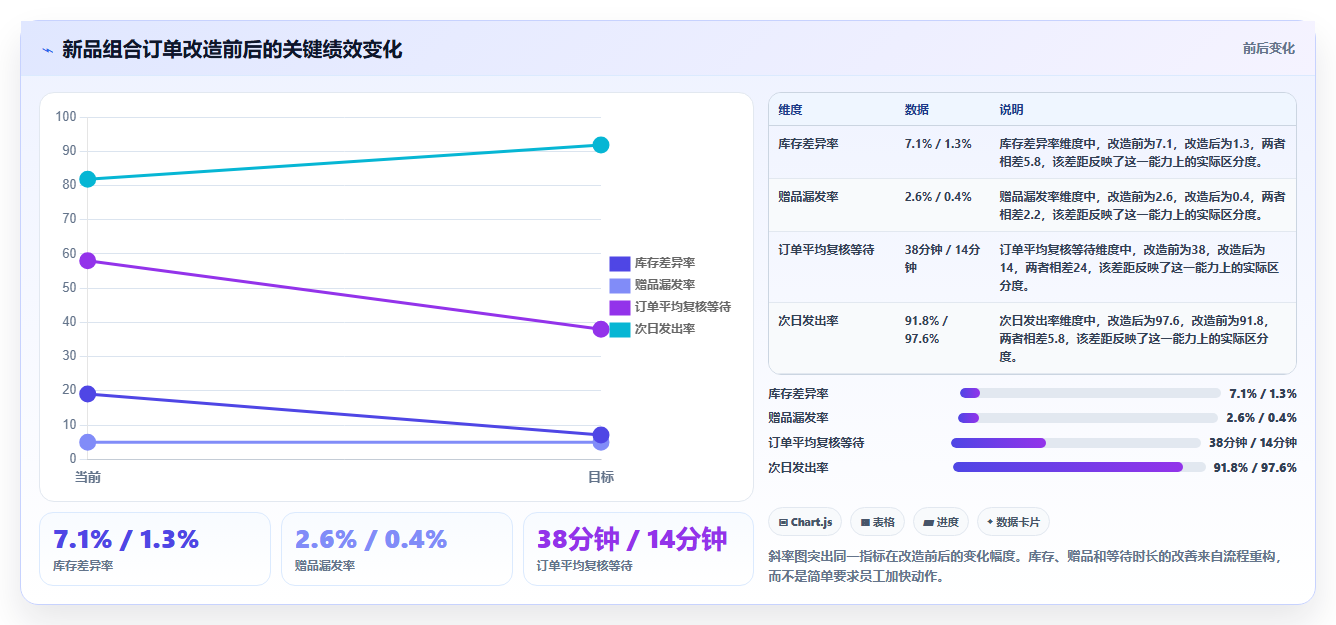Select the Chart.js chip
This screenshot has width=1336, height=625.
[x=806, y=522]
